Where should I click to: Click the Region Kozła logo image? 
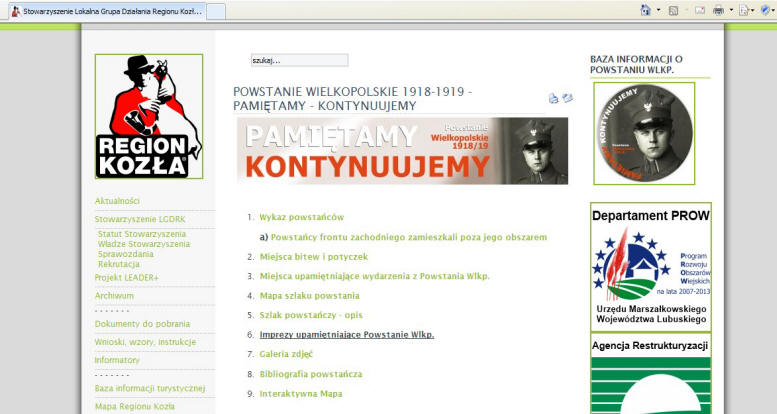[149, 117]
